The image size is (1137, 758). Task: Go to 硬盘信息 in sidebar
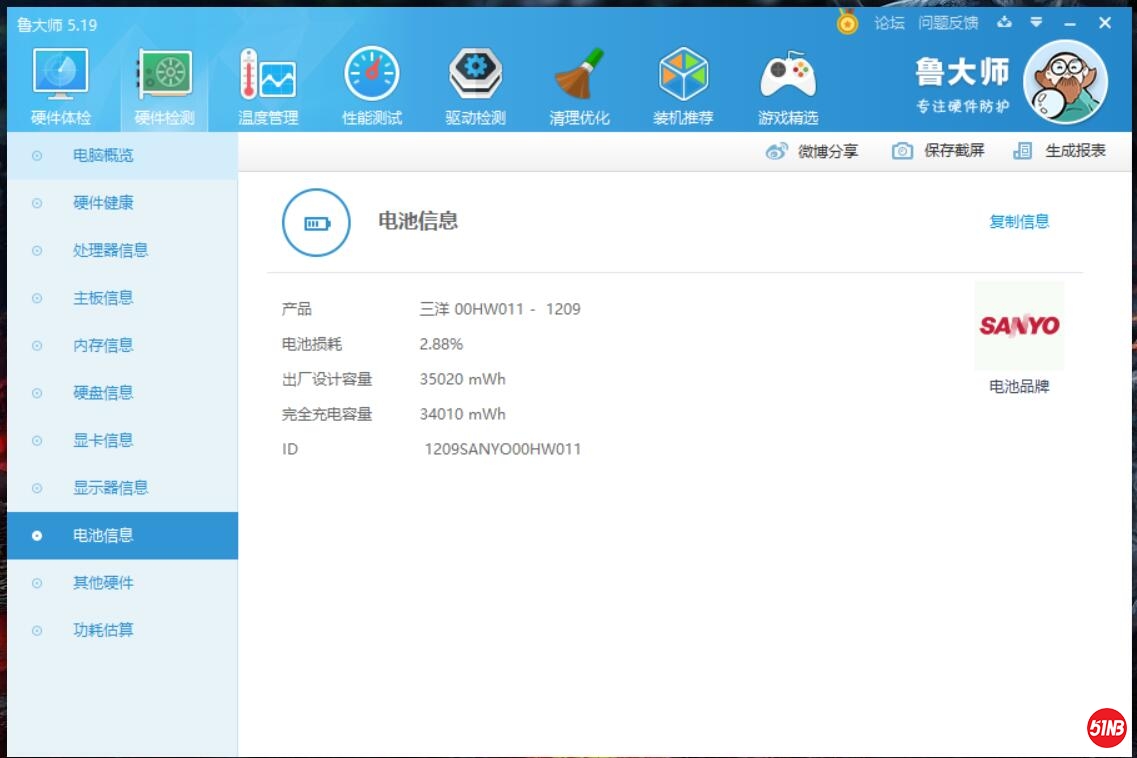(x=103, y=393)
